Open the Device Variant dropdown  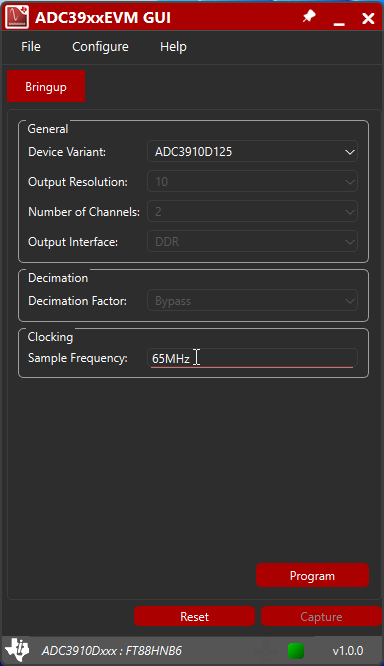(x=252, y=152)
